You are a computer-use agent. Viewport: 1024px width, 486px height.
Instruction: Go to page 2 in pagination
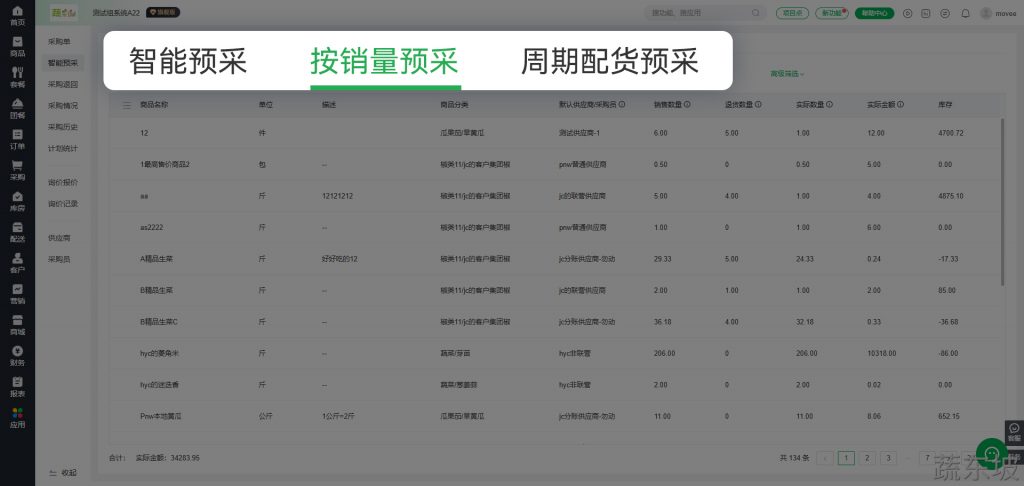click(x=867, y=458)
